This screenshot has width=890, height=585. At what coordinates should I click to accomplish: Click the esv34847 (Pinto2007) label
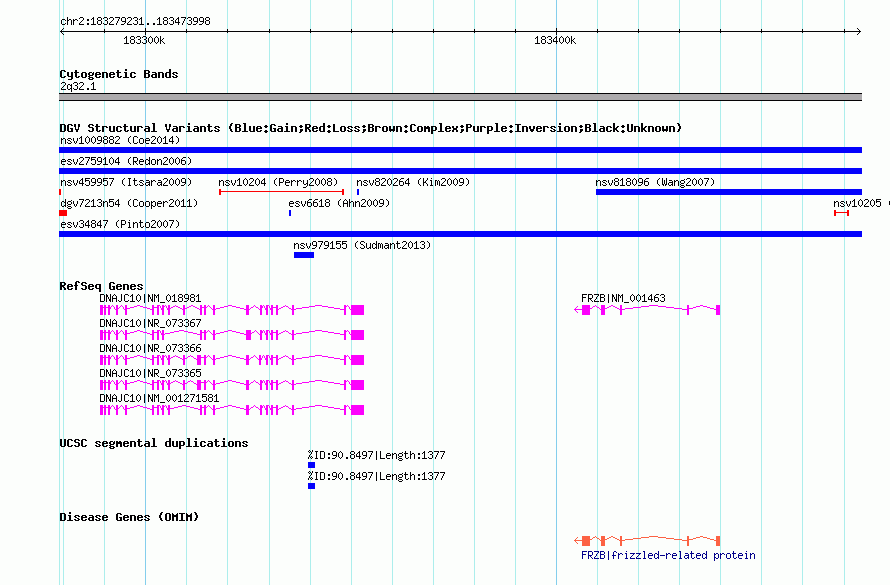(120, 224)
